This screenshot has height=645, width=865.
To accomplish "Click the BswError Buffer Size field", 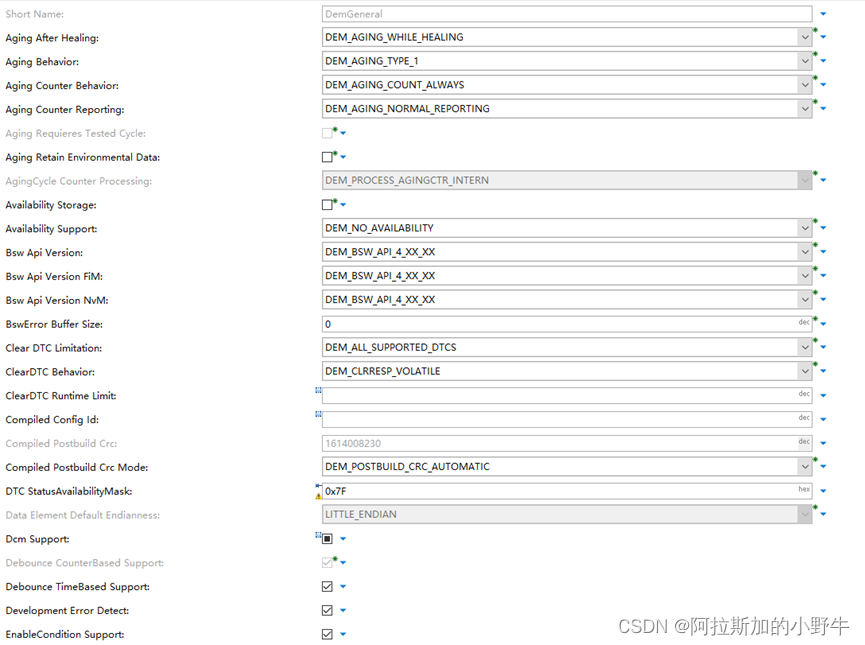I will click(567, 324).
